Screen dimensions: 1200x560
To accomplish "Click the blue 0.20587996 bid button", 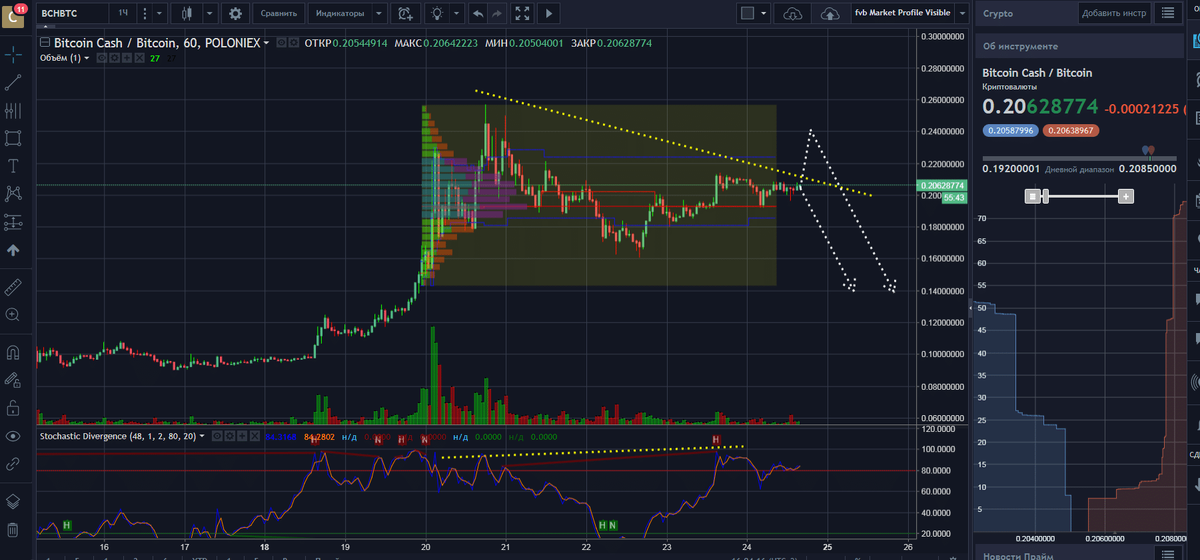I will click(x=1009, y=130).
